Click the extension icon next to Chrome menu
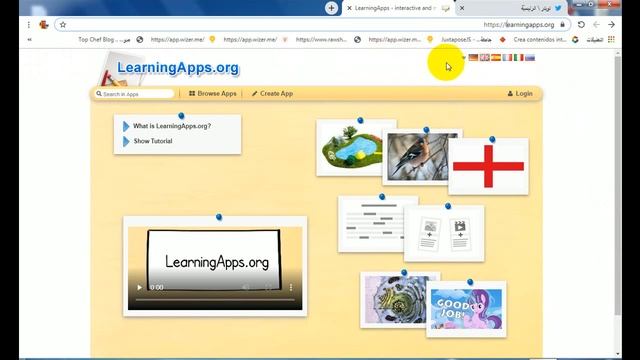640x360 pixels. click(x=44, y=25)
